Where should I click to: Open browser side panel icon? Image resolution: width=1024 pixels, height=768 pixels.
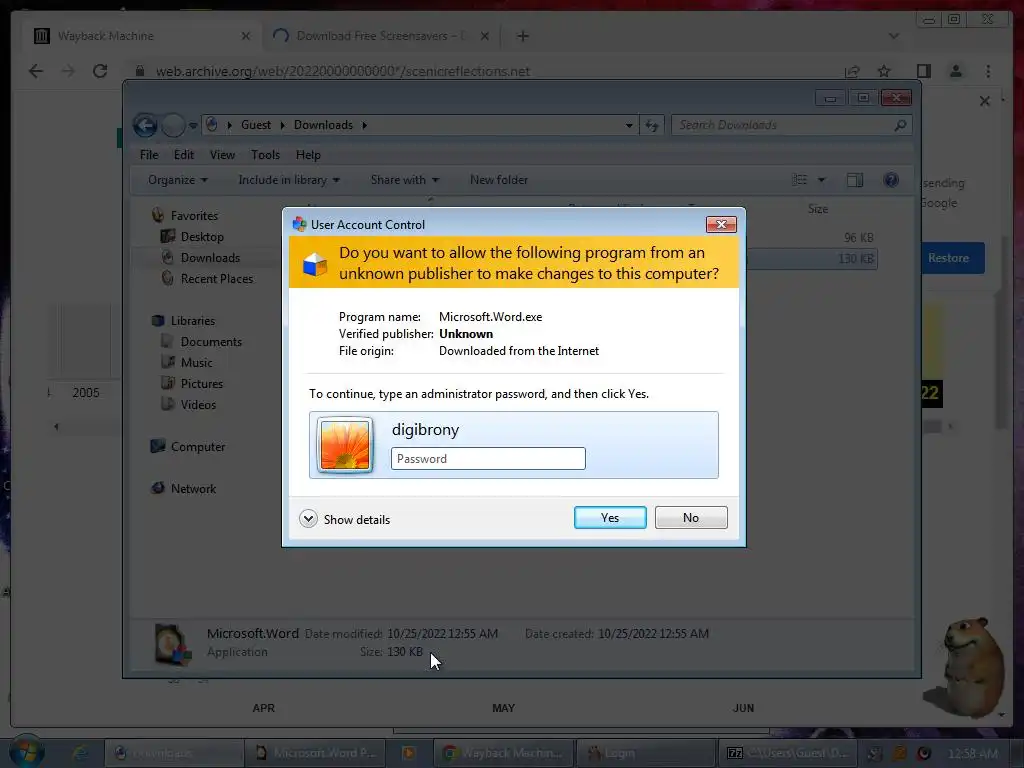point(923,71)
